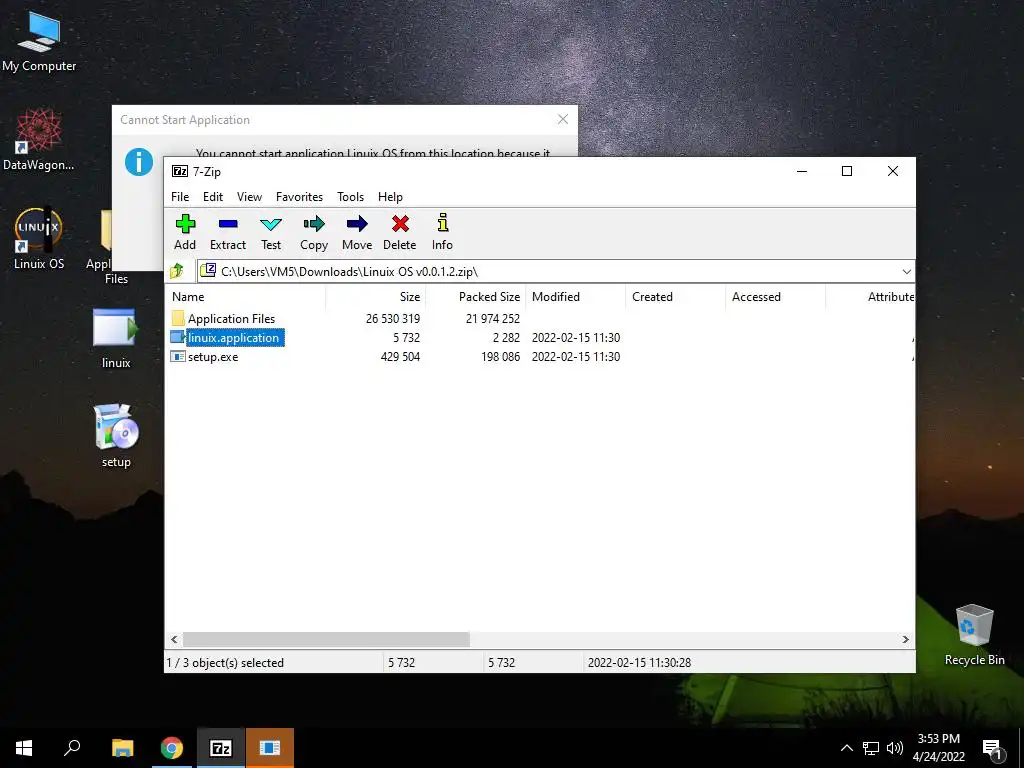Click the Extract toolbar icon
Viewport: 1024px width, 768px height.
coord(228,224)
